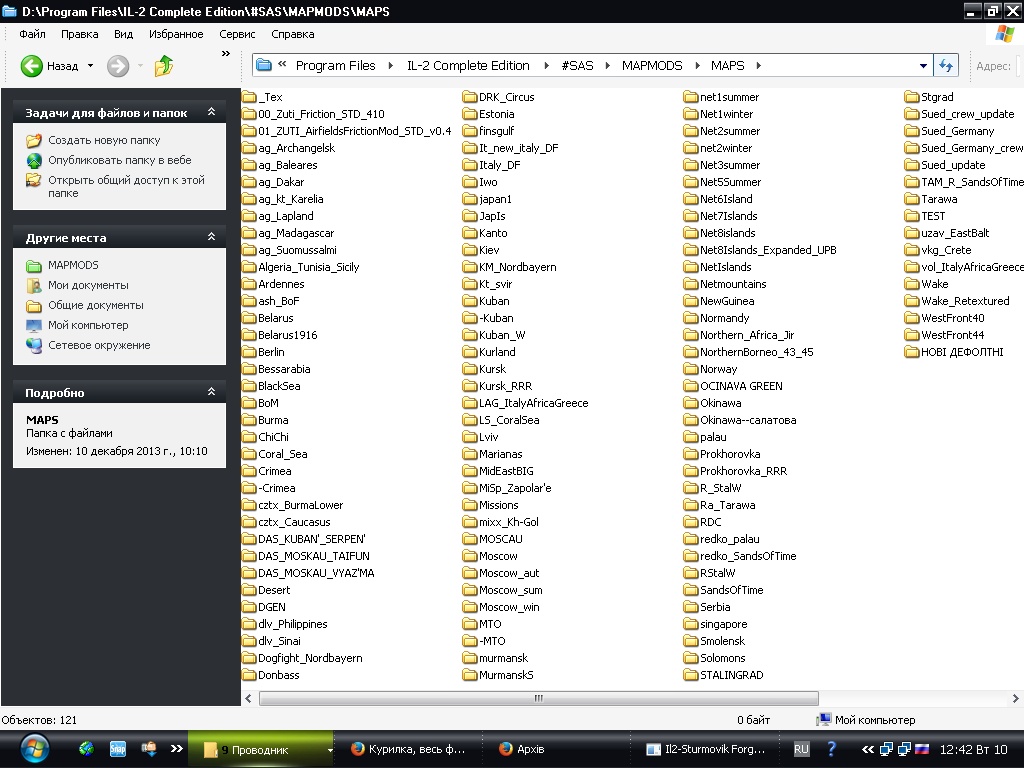
Task: Select the net1summer folder icon
Action: point(691,97)
